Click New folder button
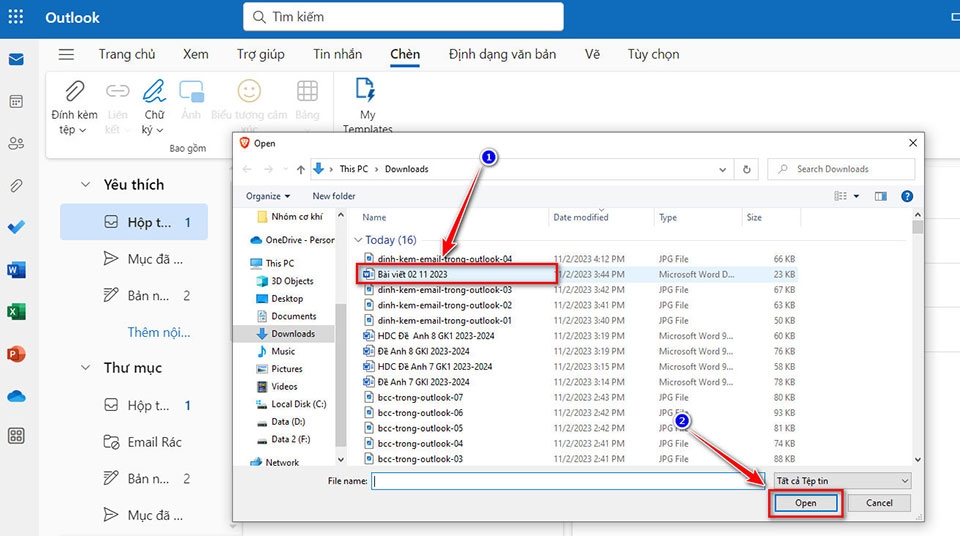Screen dimensions: 960x536 (x=334, y=196)
